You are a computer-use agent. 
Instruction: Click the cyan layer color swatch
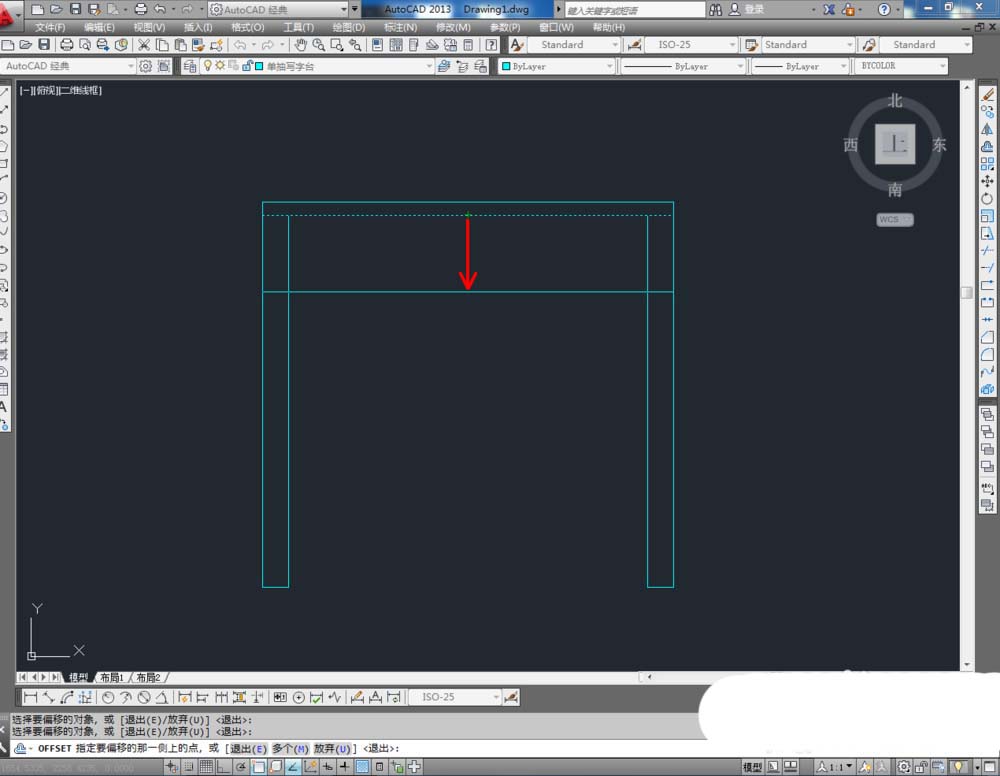pyautogui.click(x=259, y=66)
